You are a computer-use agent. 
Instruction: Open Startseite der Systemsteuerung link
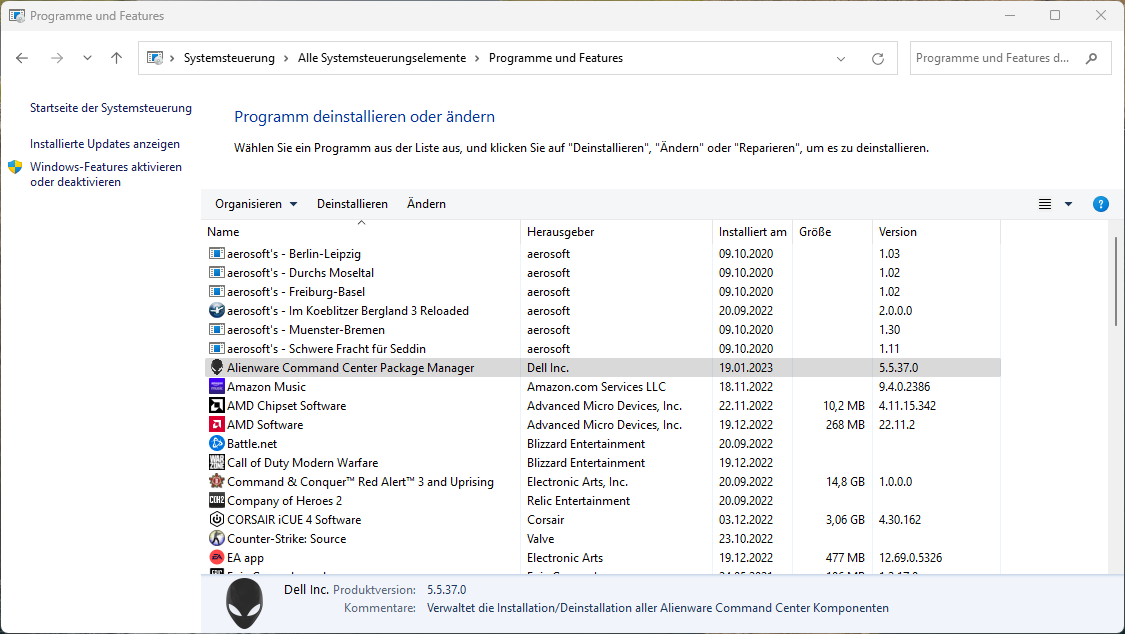(x=110, y=108)
